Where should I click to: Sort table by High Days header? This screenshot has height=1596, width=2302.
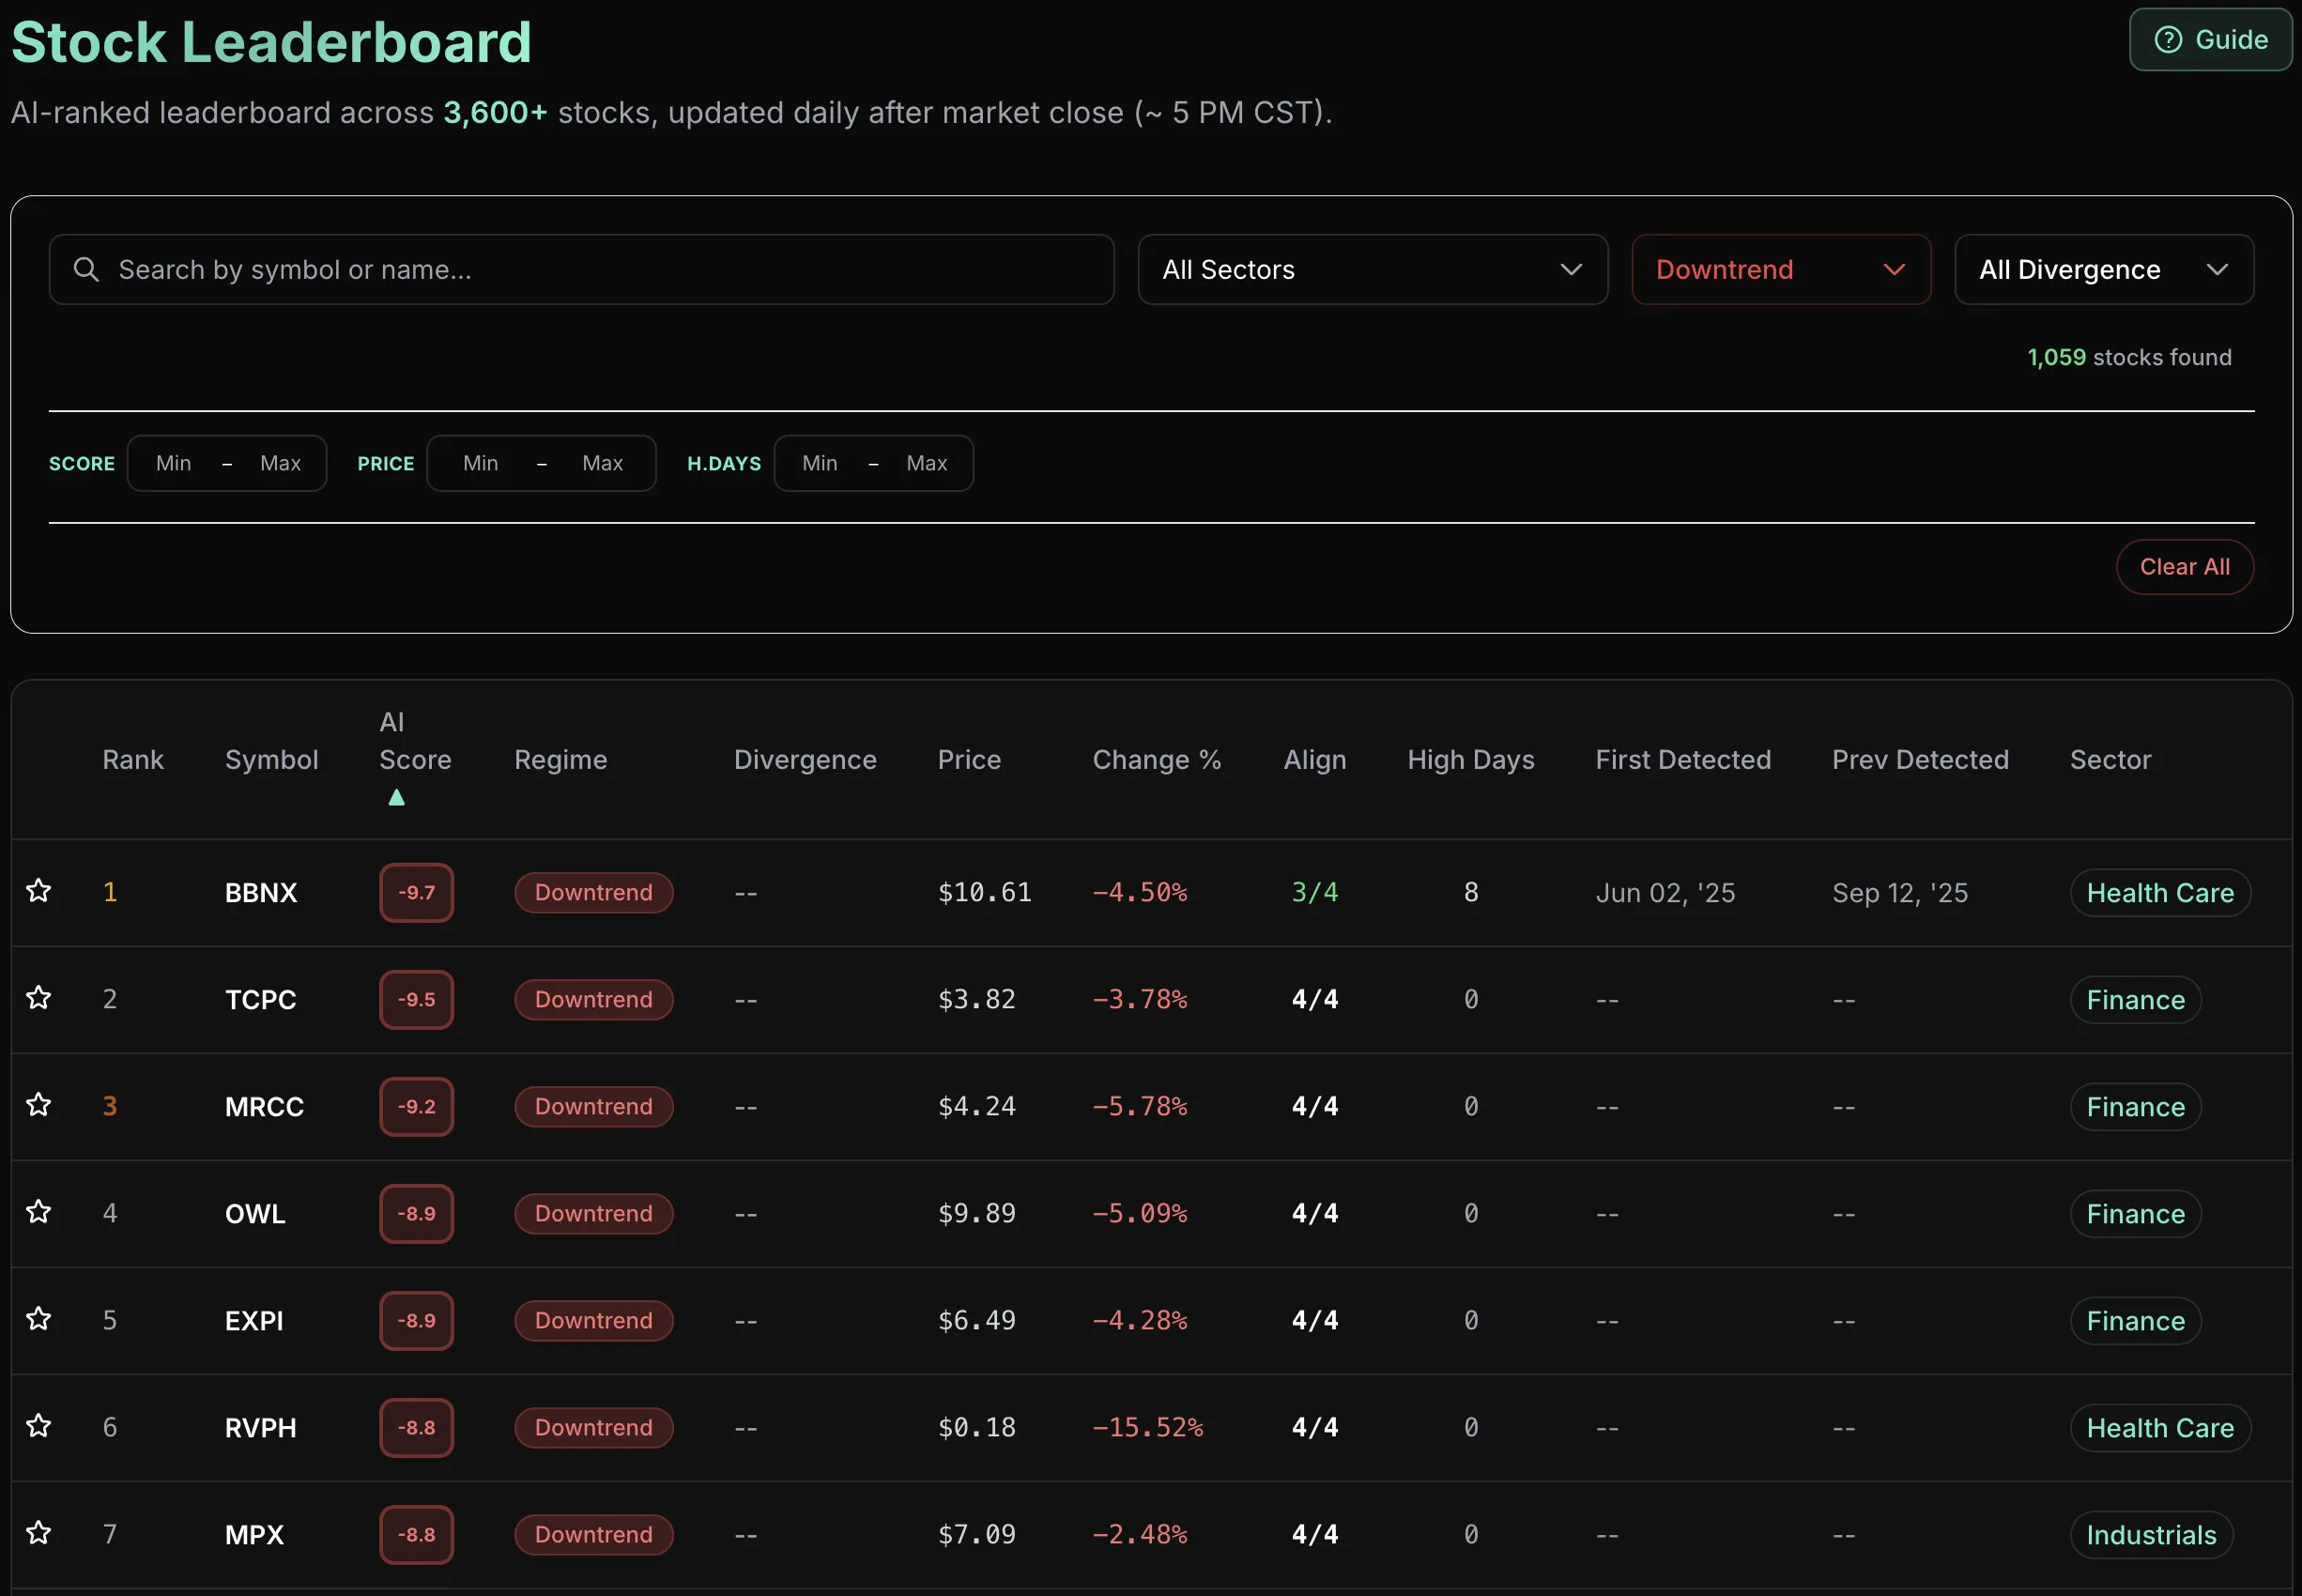pyautogui.click(x=1471, y=760)
